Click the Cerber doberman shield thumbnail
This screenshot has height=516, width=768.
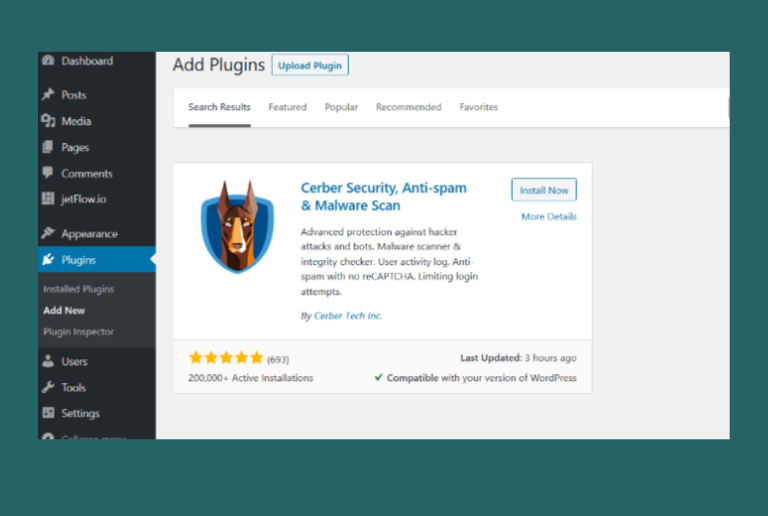[237, 226]
